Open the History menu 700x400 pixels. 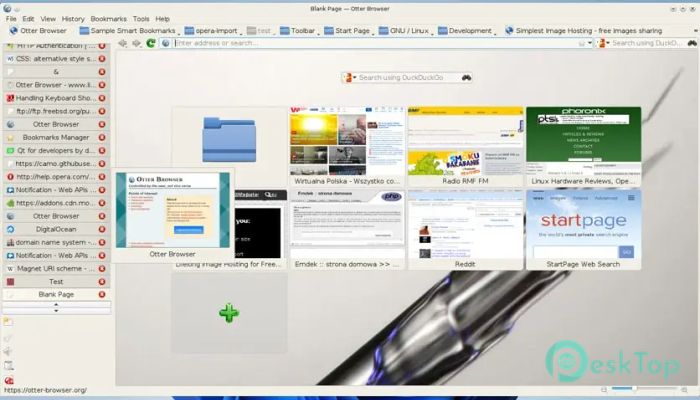tap(73, 19)
